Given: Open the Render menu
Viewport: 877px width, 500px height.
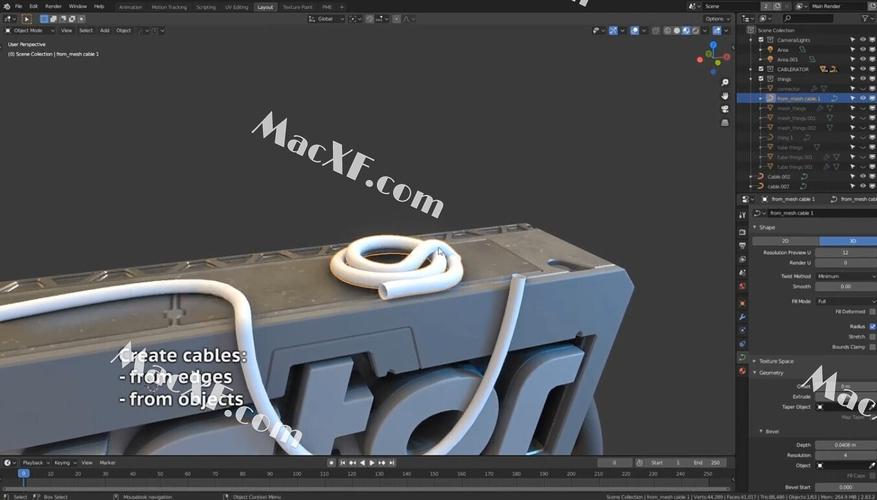Looking at the screenshot, I should click(53, 7).
